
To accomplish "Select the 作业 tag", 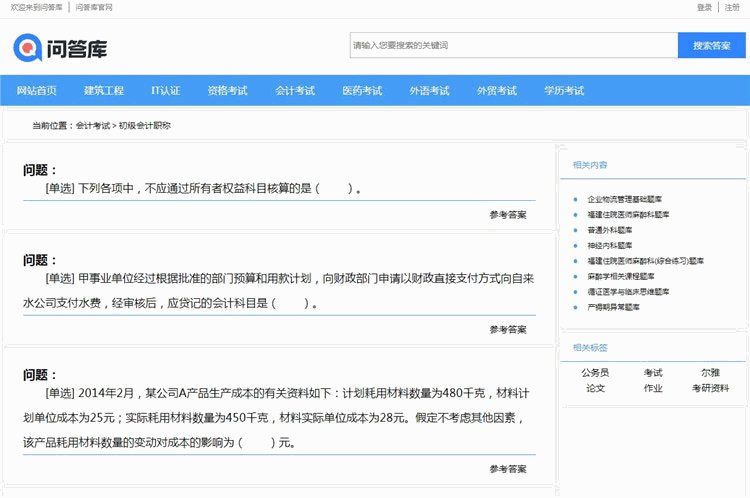I will tap(653, 388).
